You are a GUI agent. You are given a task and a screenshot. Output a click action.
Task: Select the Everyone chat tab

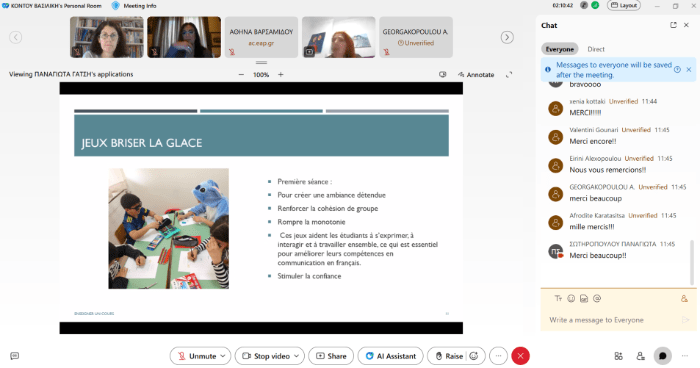560,49
